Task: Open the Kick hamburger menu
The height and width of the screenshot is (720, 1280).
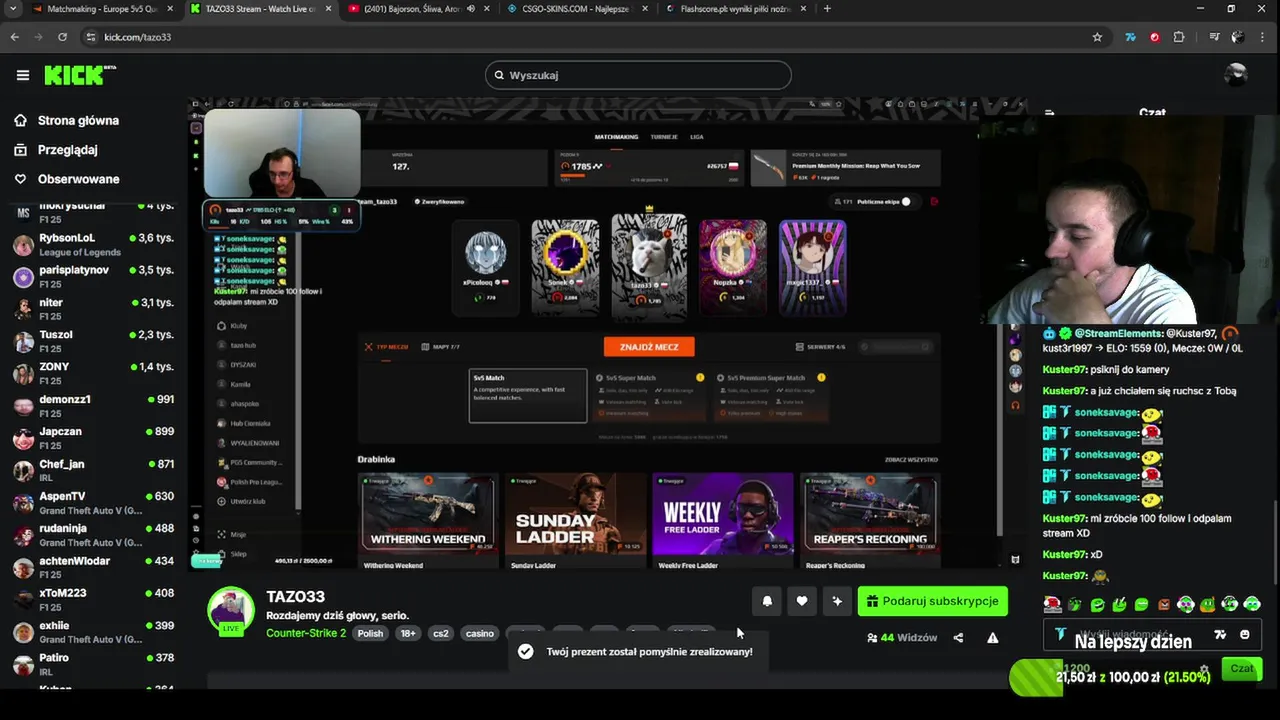Action: pyautogui.click(x=23, y=75)
